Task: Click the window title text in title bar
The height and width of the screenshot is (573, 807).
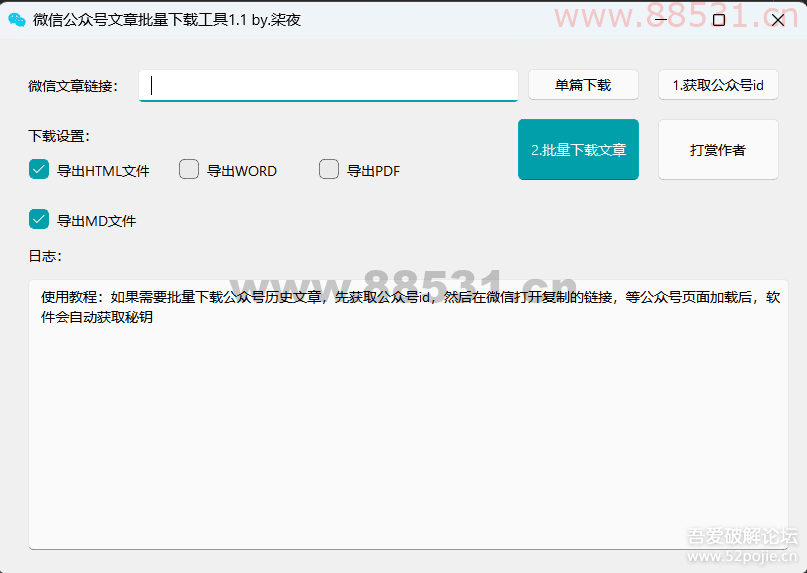Action: [166, 19]
